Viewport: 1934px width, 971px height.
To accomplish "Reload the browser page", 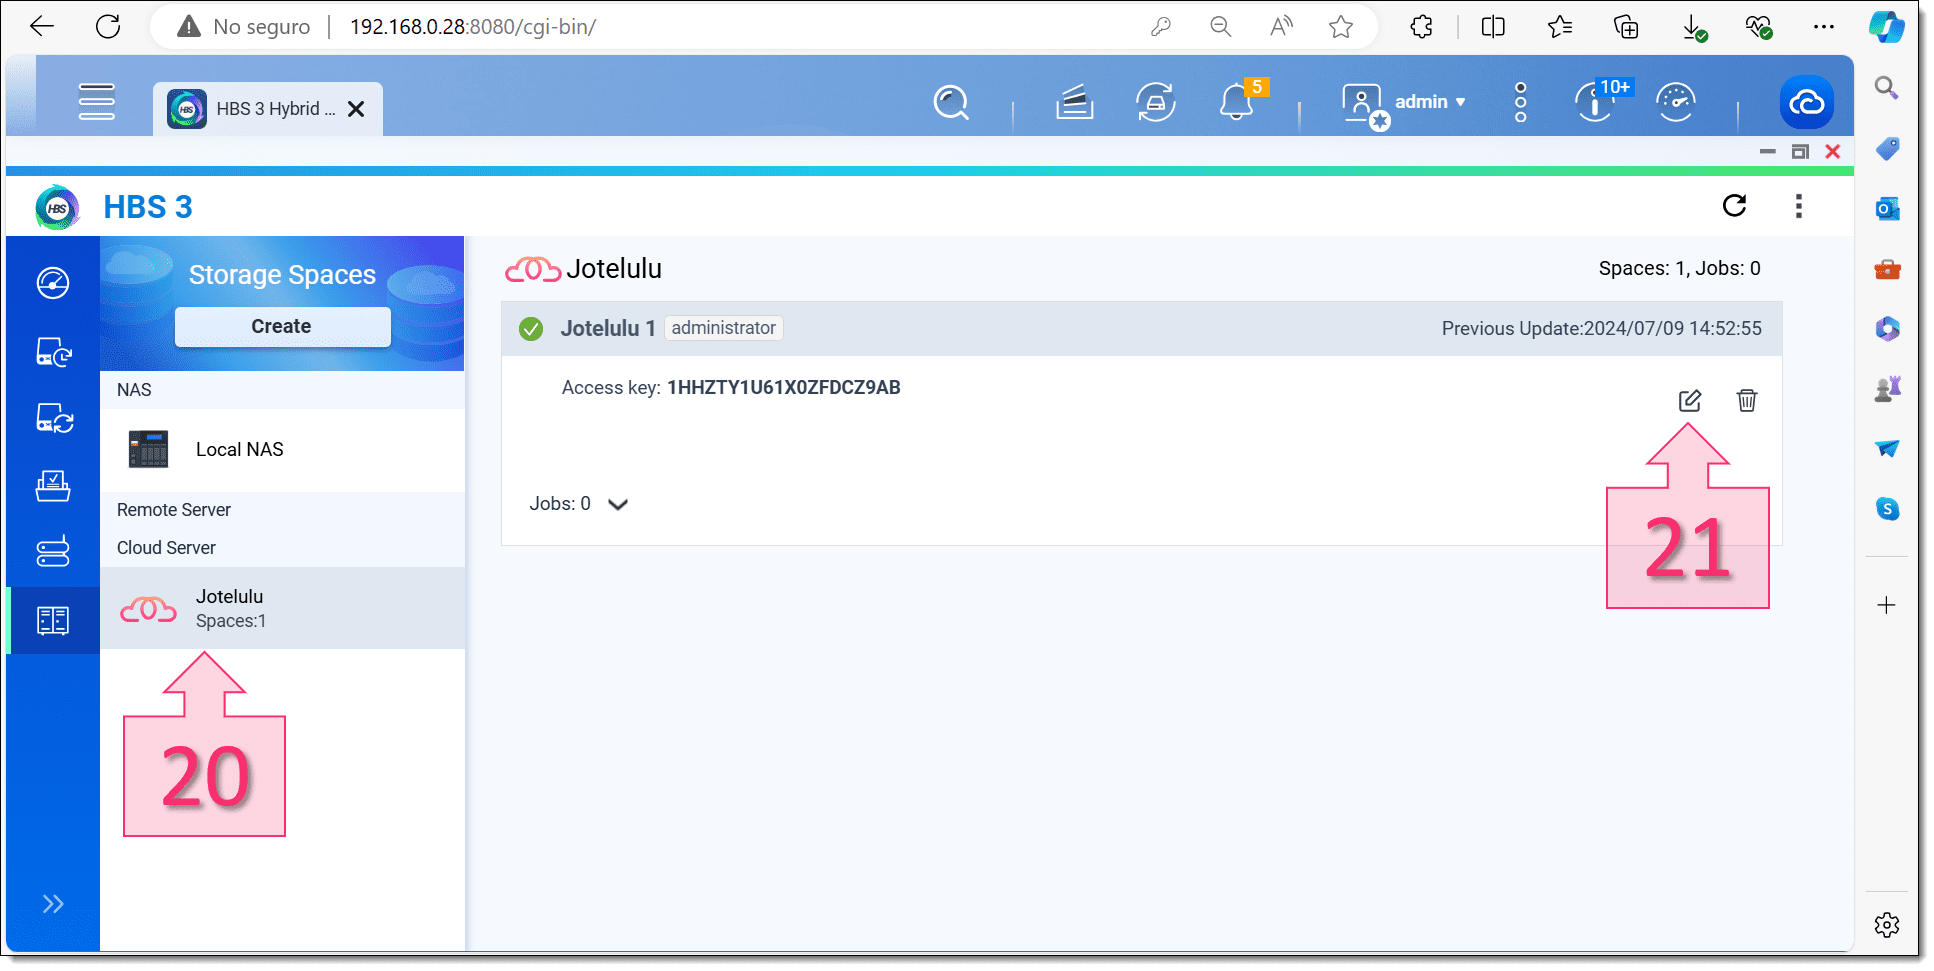I will click(x=108, y=27).
